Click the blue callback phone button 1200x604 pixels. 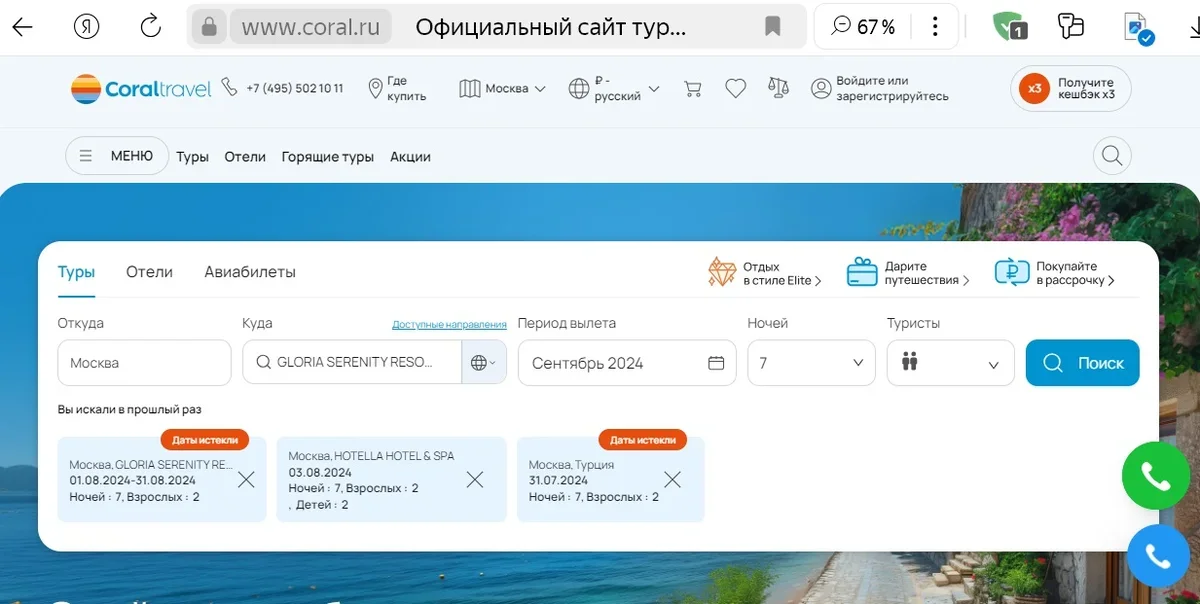coord(1158,556)
